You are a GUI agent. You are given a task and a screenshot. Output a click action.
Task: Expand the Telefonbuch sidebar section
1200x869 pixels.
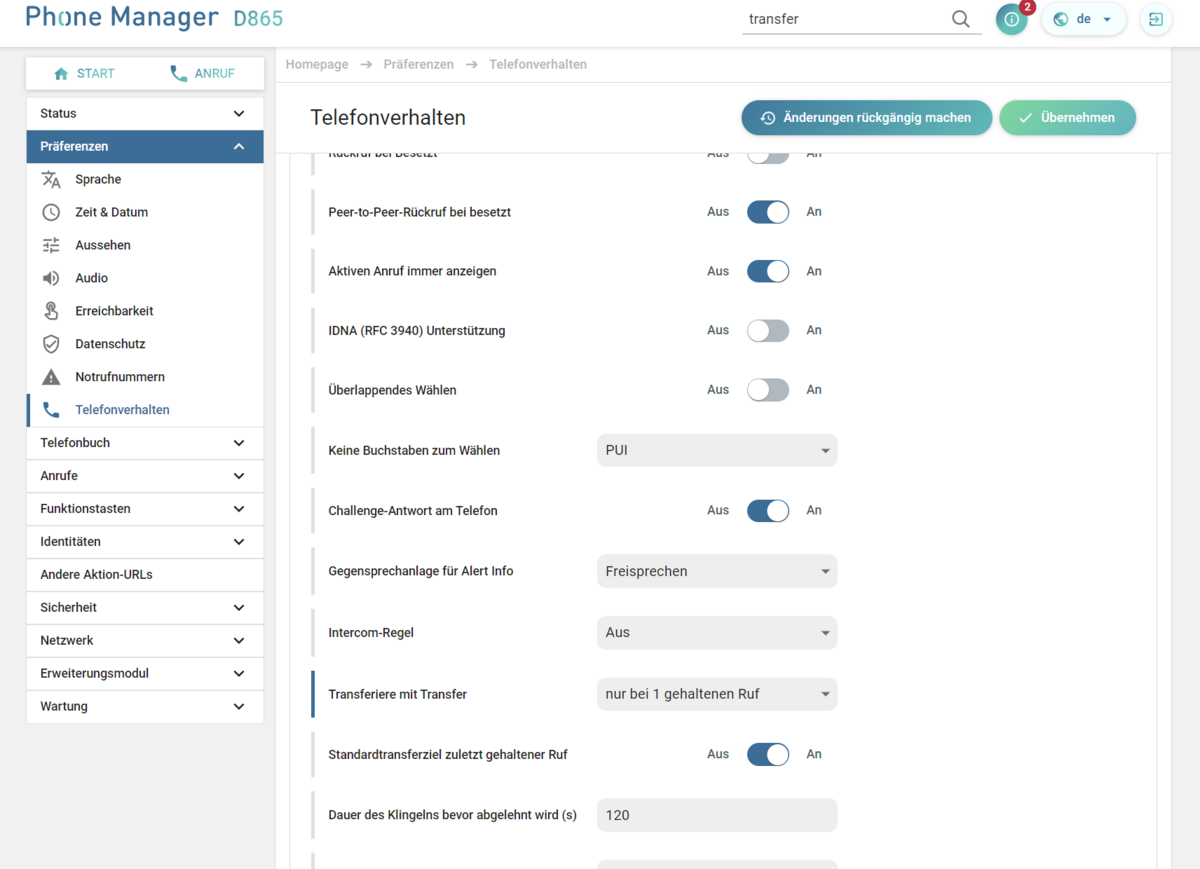pos(145,443)
